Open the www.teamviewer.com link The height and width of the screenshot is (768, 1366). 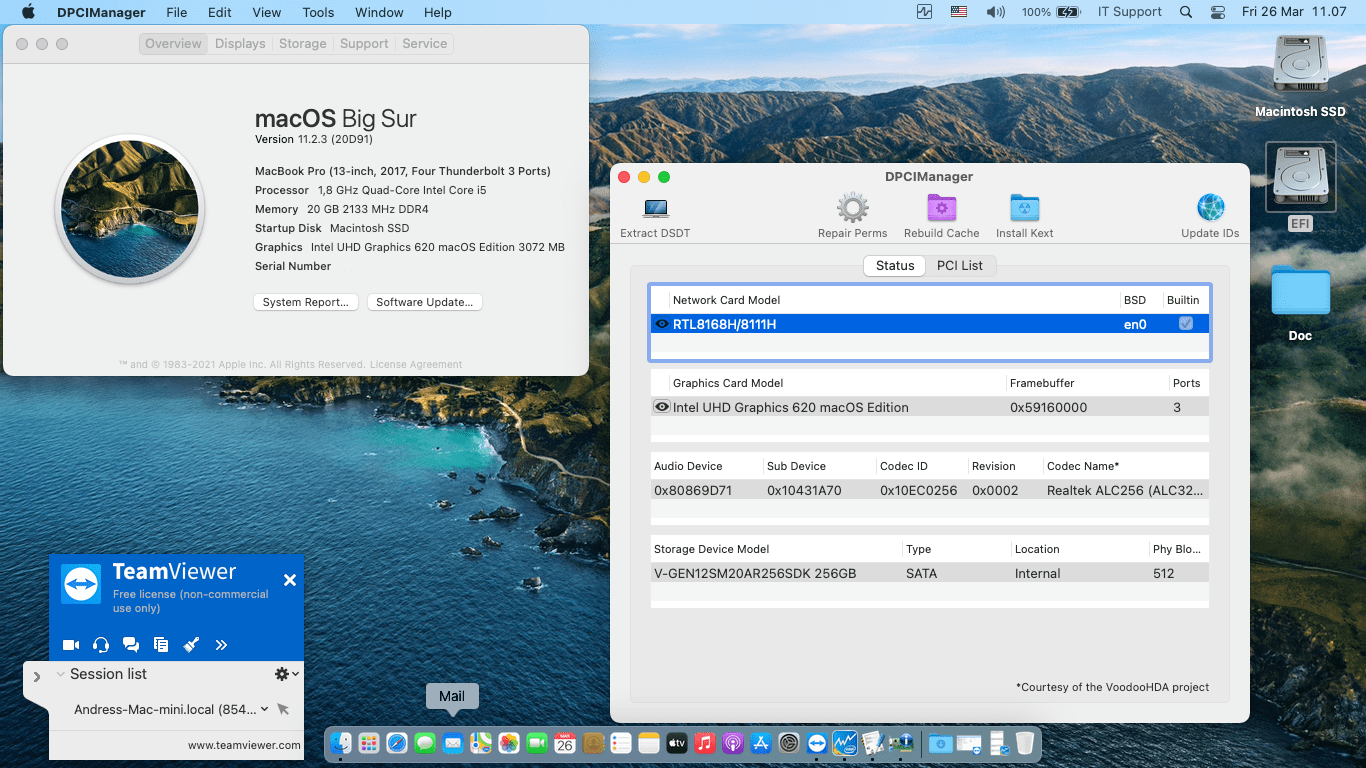click(x=244, y=745)
